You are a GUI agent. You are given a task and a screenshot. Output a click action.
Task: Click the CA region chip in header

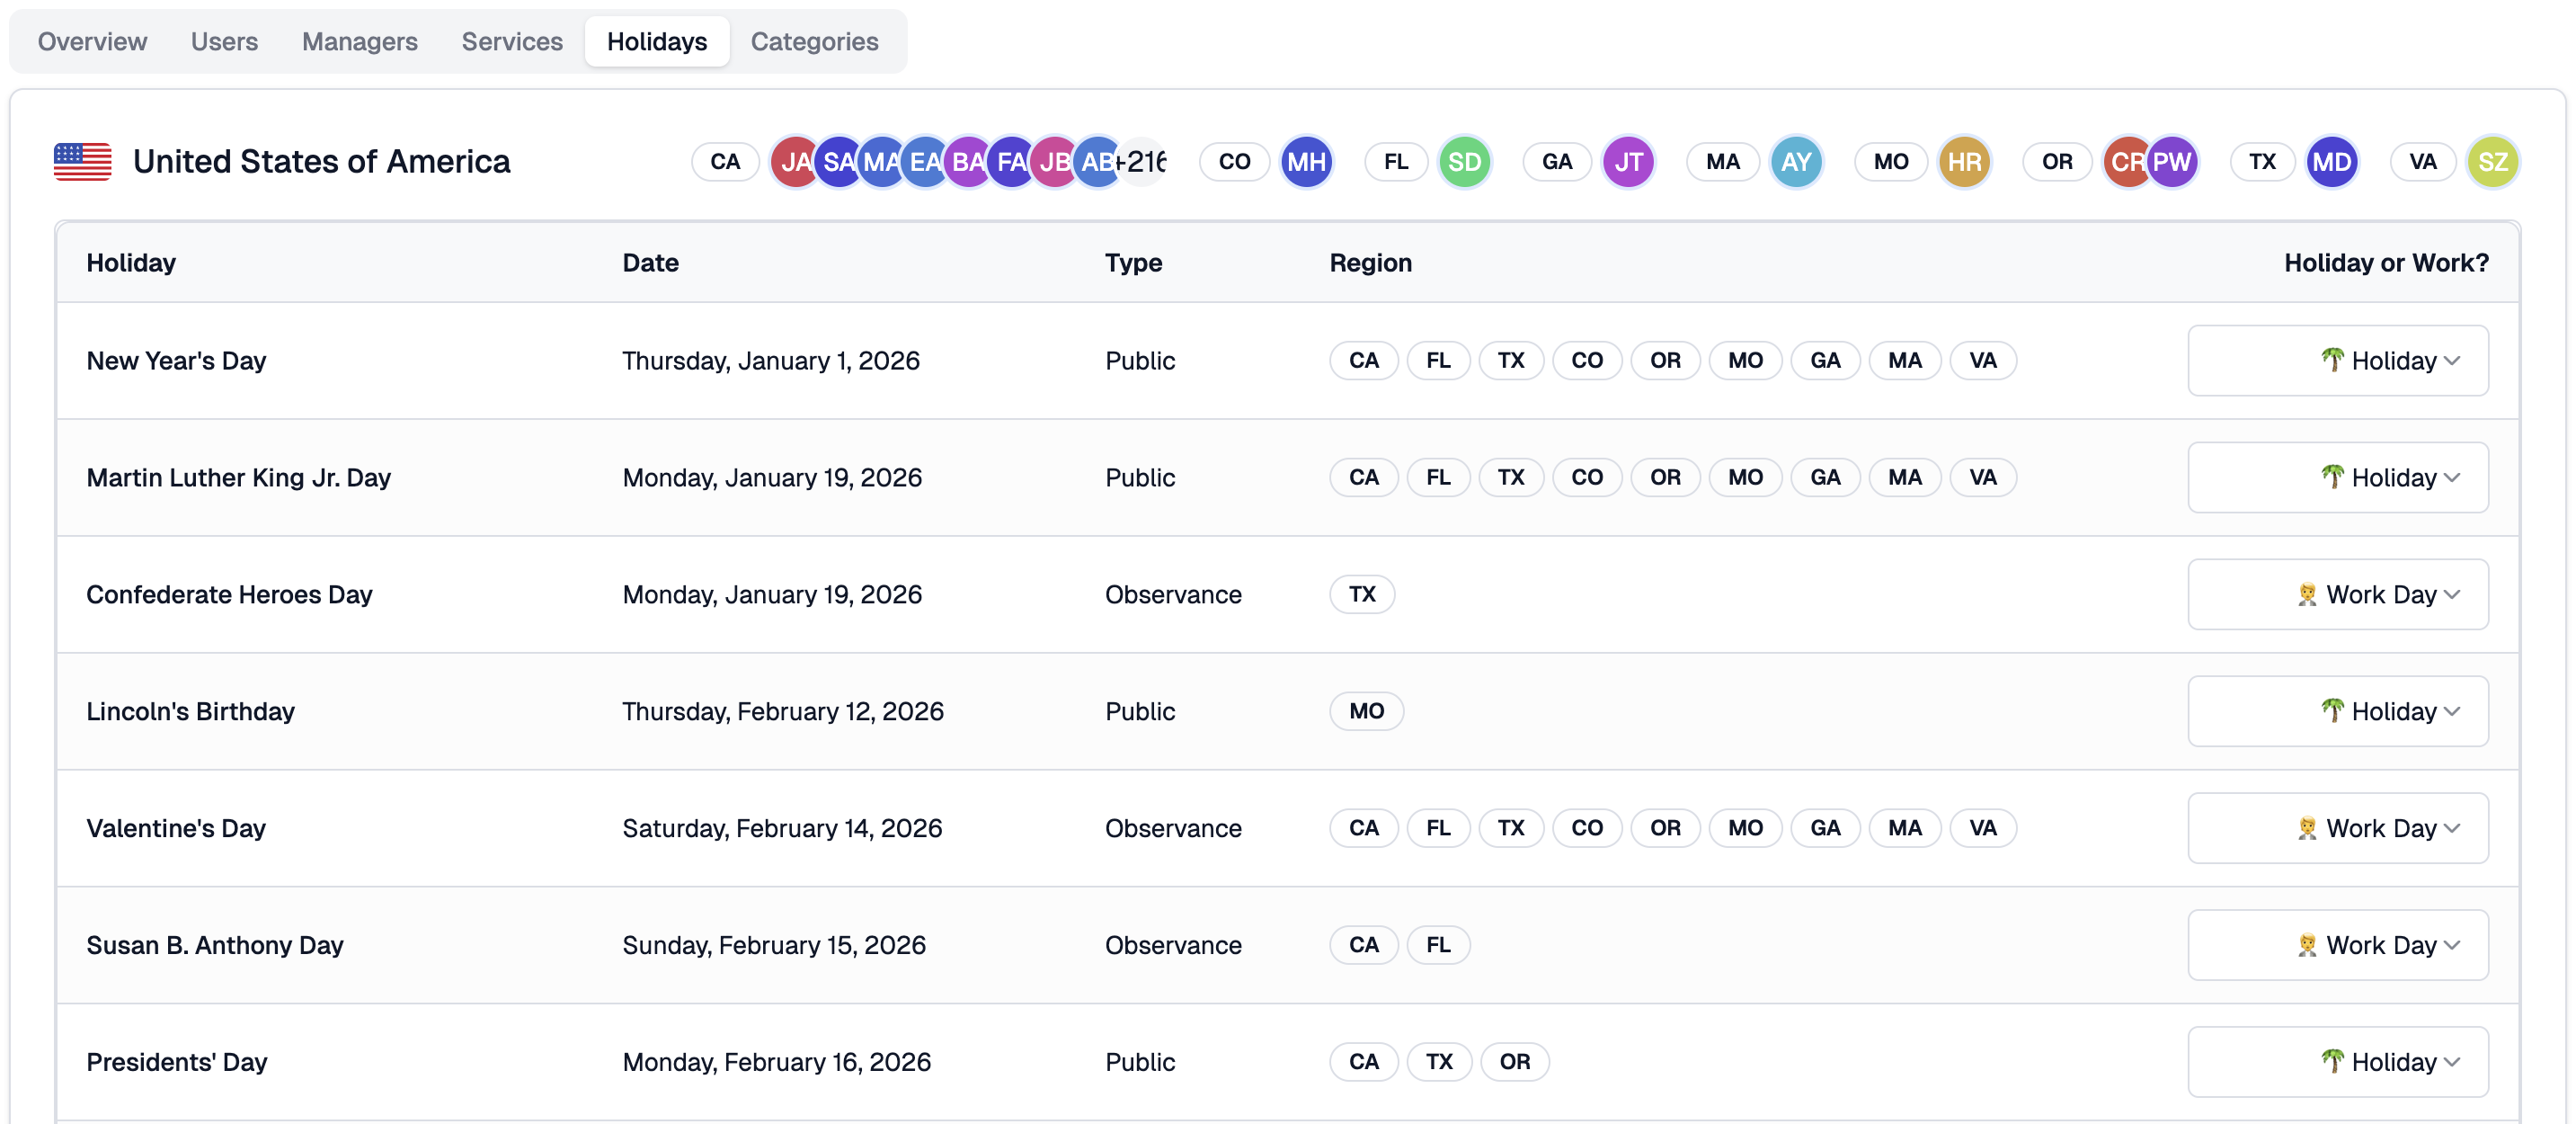point(725,162)
